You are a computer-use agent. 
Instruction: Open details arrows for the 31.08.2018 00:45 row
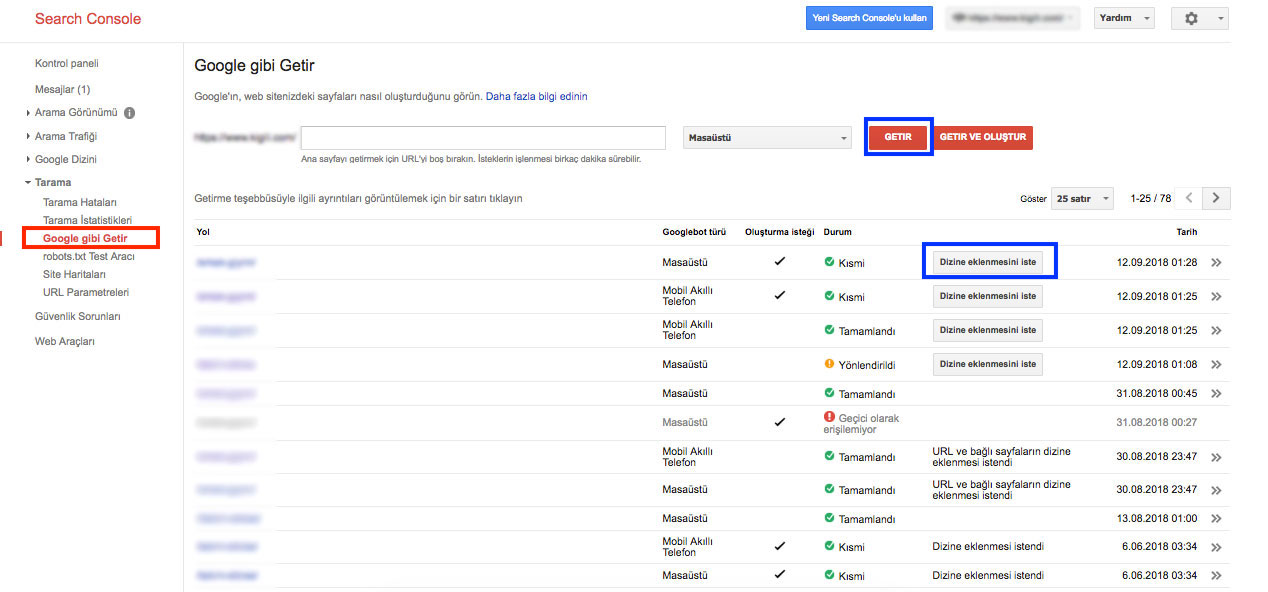(x=1216, y=394)
